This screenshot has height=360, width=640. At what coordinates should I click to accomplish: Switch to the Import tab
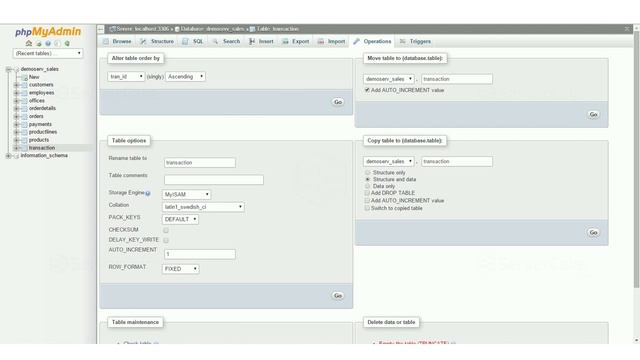(332, 42)
